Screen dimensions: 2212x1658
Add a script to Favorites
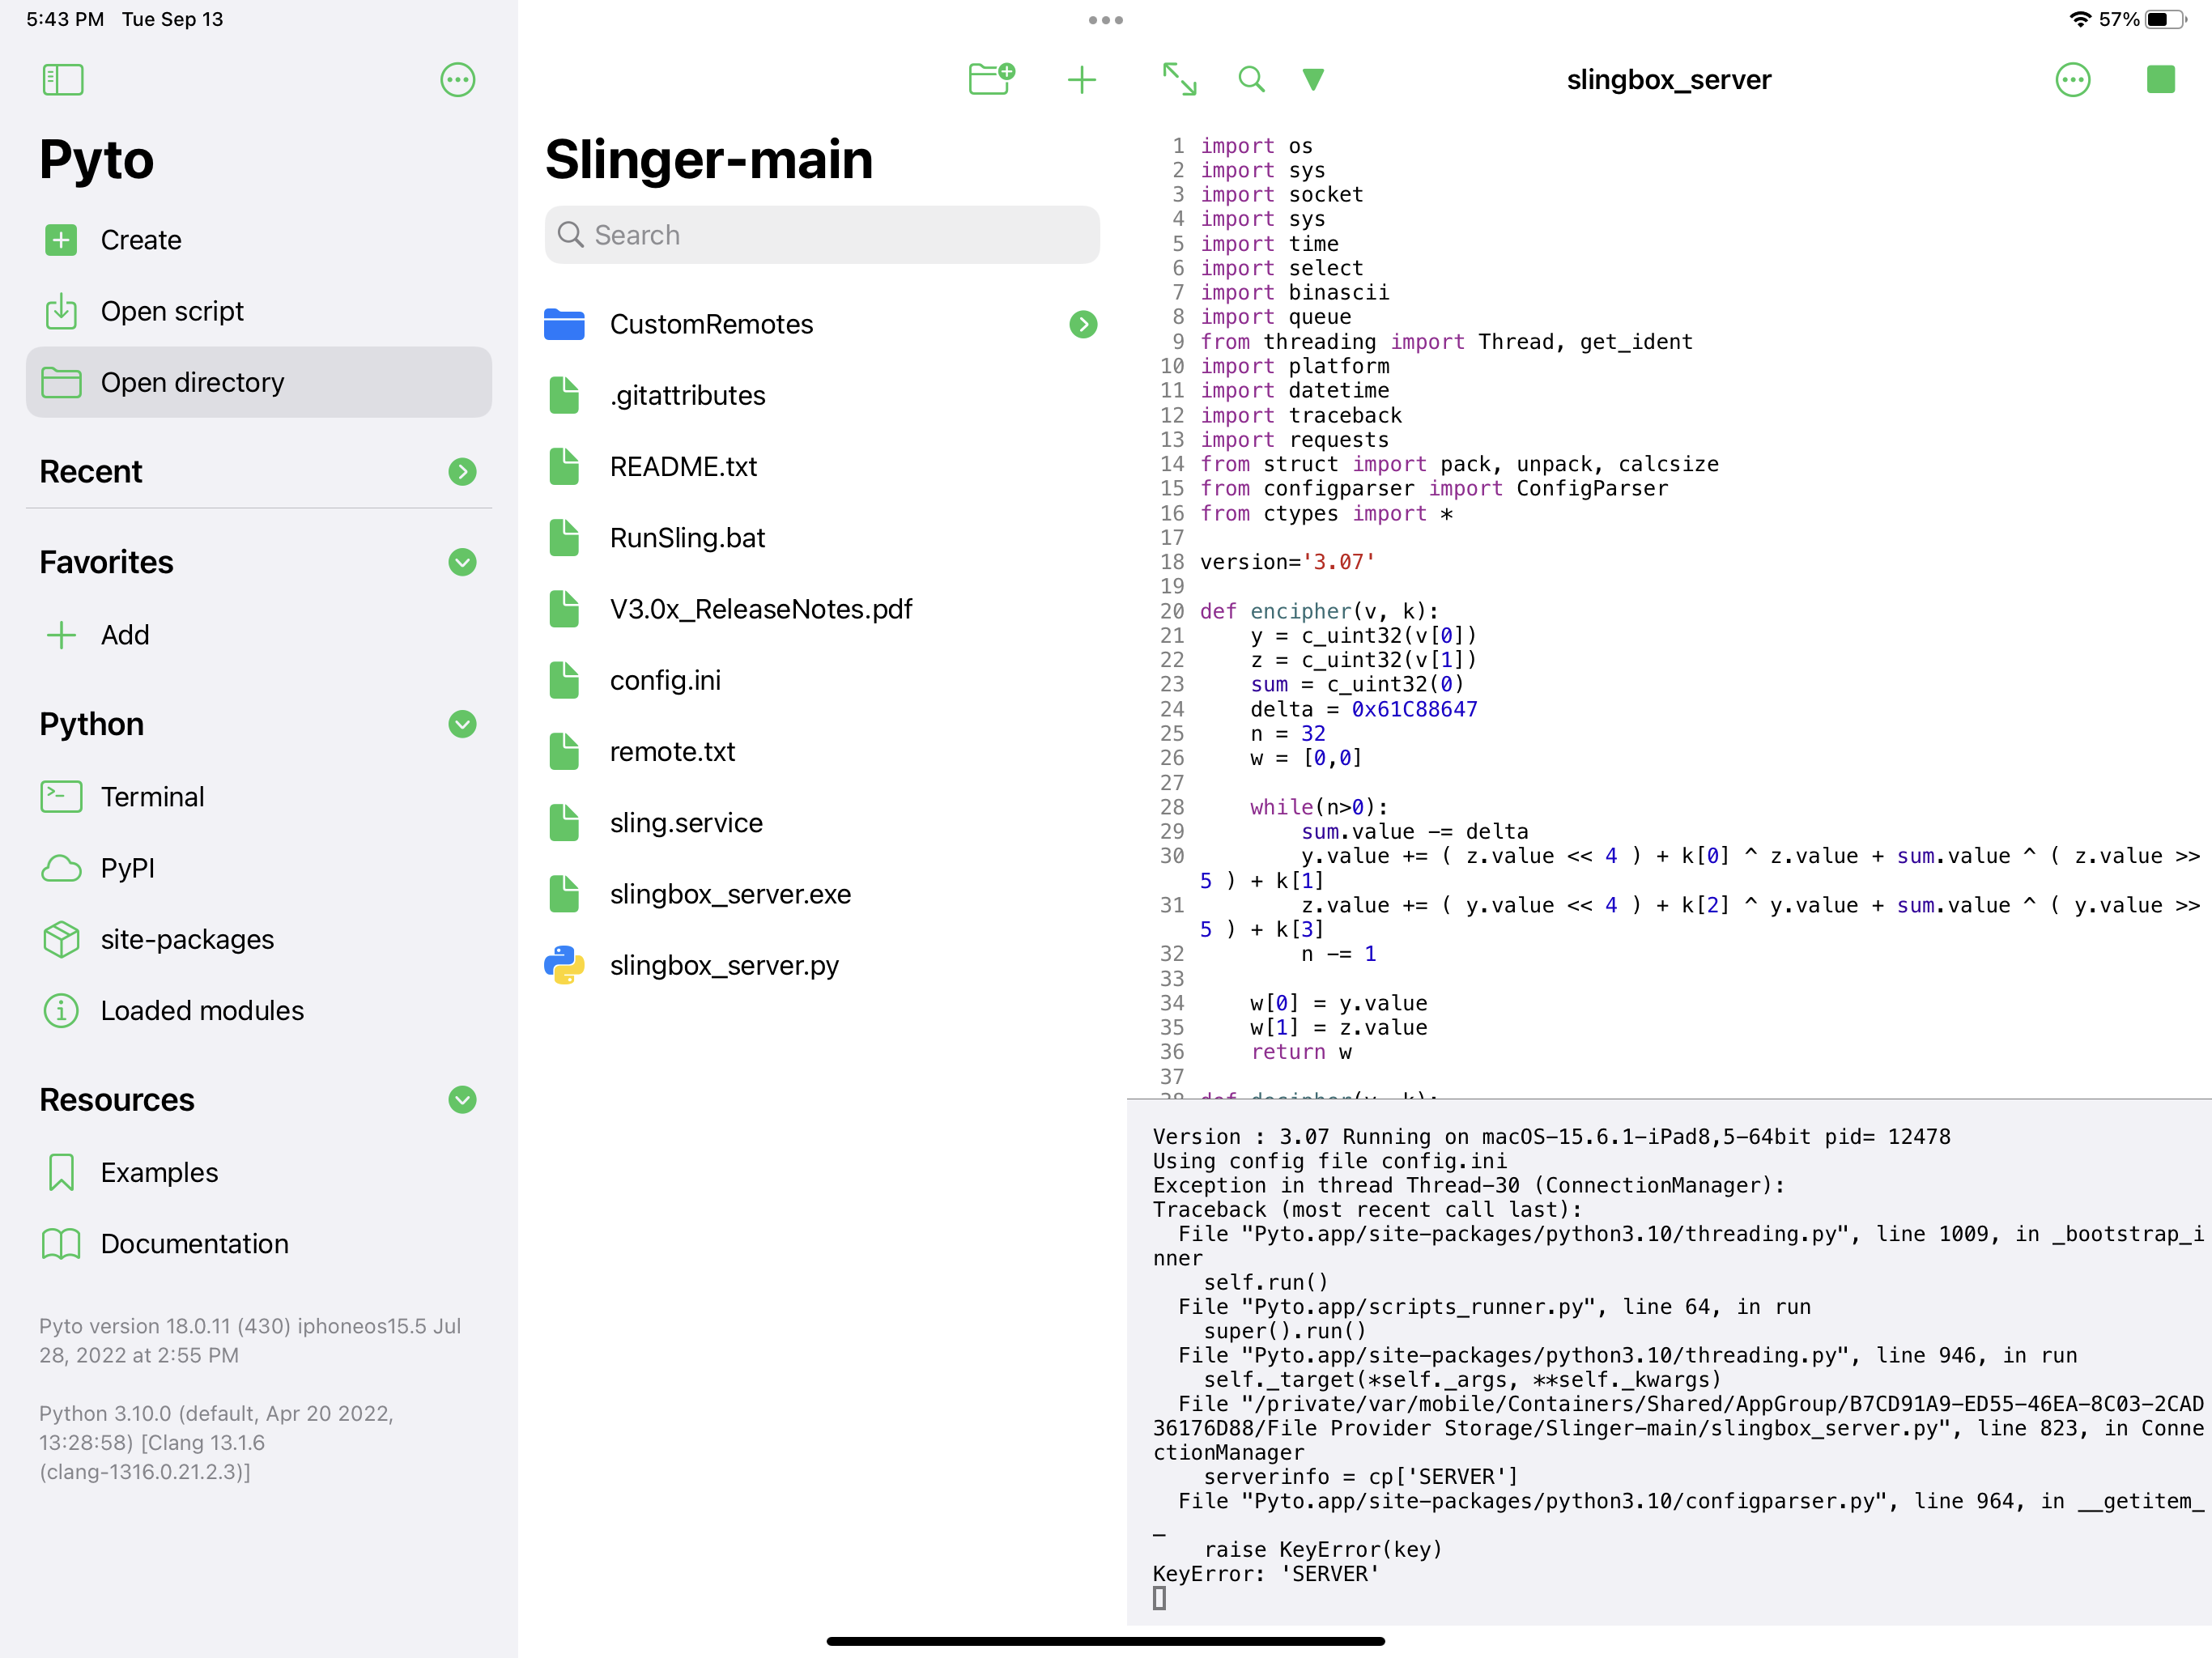pos(124,634)
